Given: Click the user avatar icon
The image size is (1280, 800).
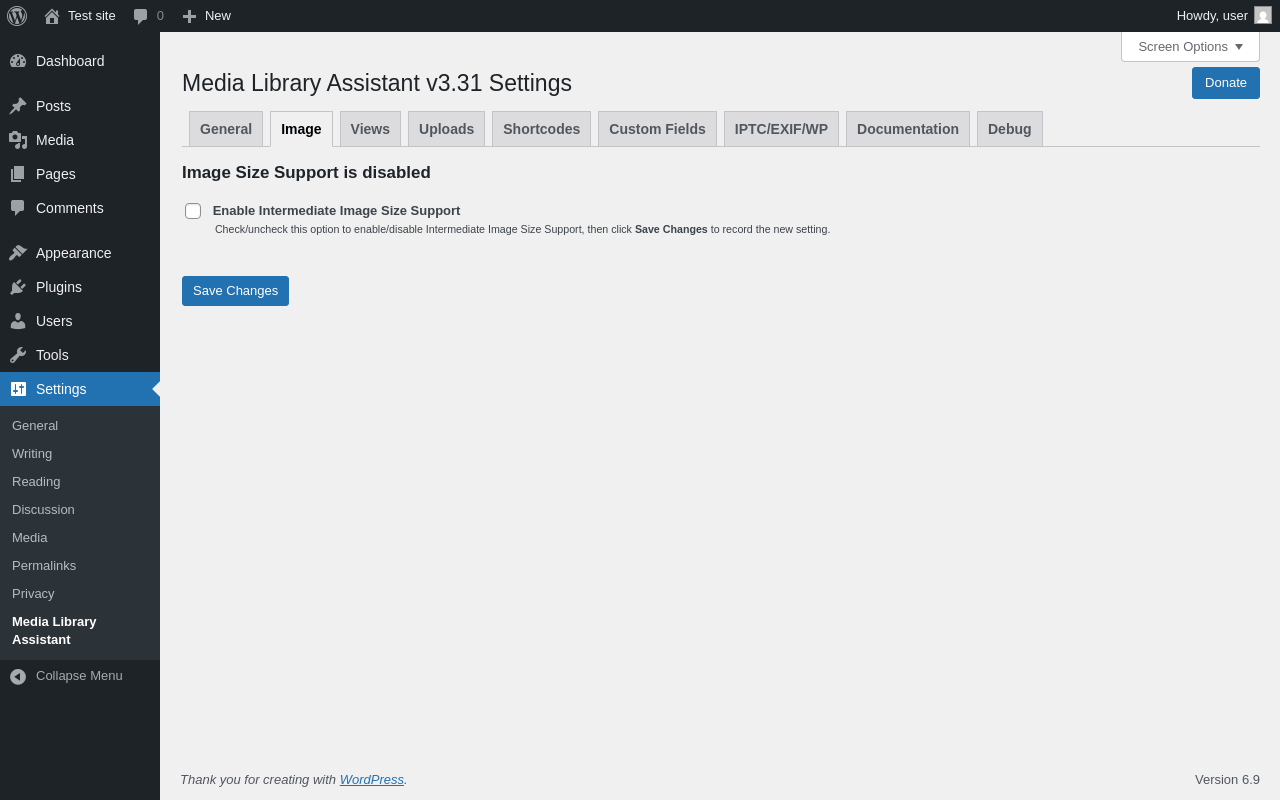Looking at the screenshot, I should coord(1263,16).
